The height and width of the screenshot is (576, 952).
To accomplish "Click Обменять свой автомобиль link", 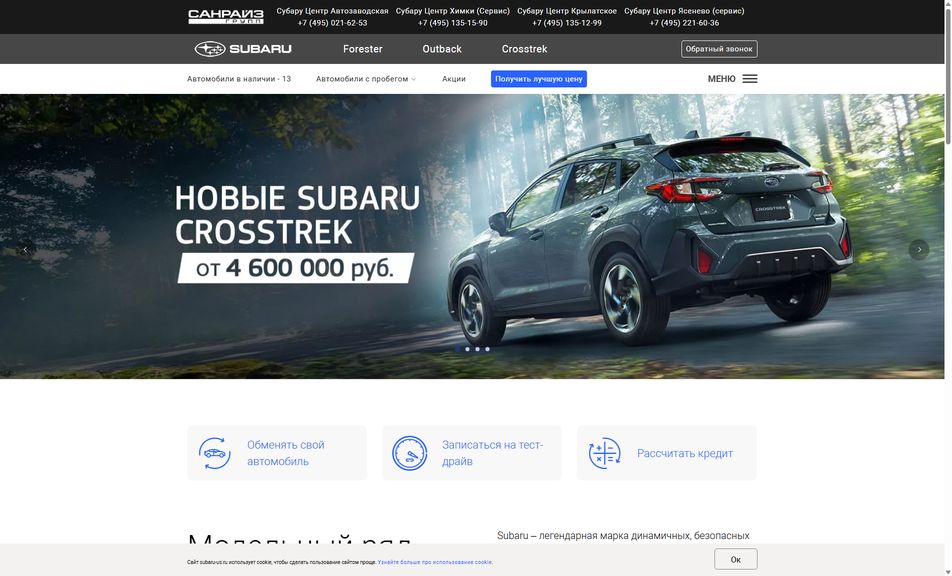I will coord(285,453).
